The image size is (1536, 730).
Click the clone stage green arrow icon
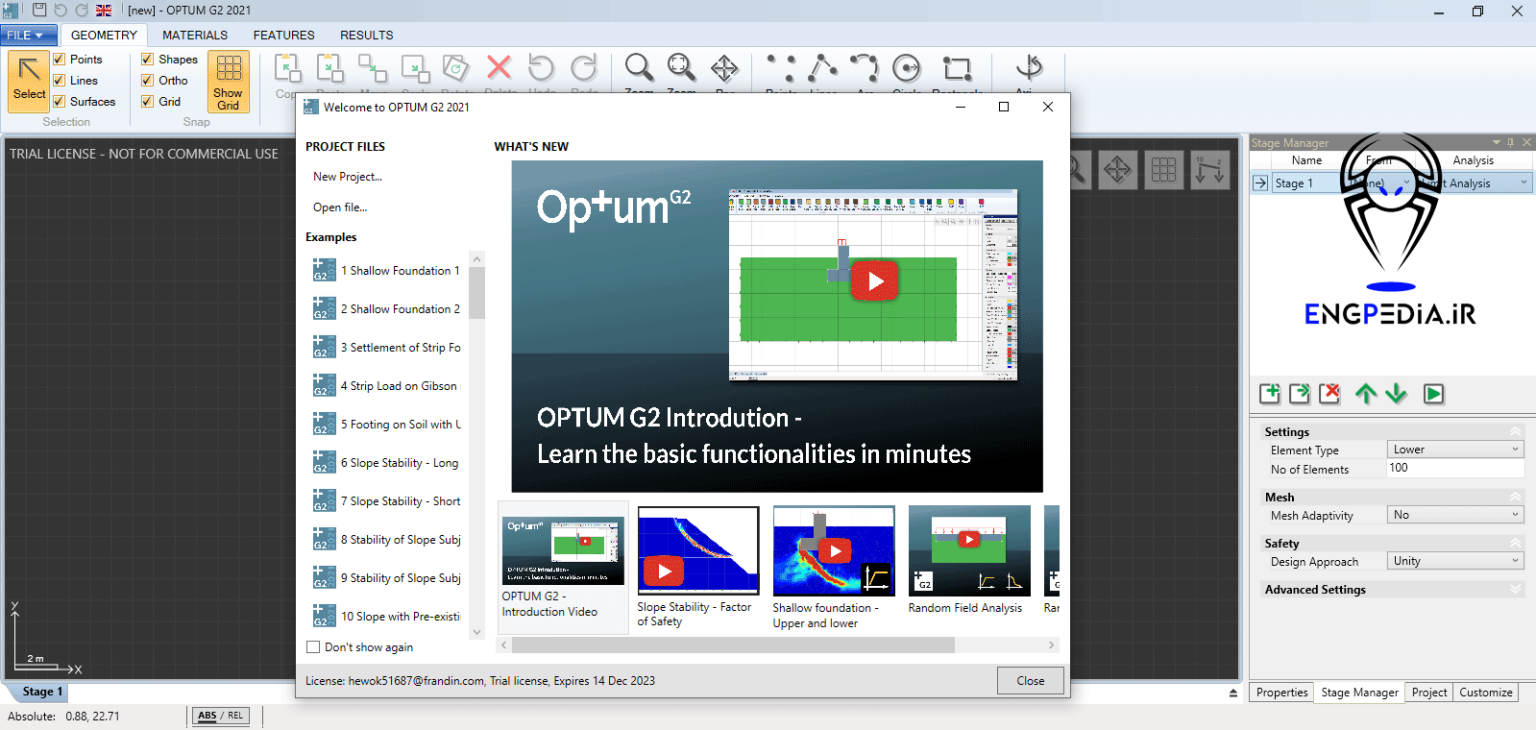click(x=1299, y=393)
